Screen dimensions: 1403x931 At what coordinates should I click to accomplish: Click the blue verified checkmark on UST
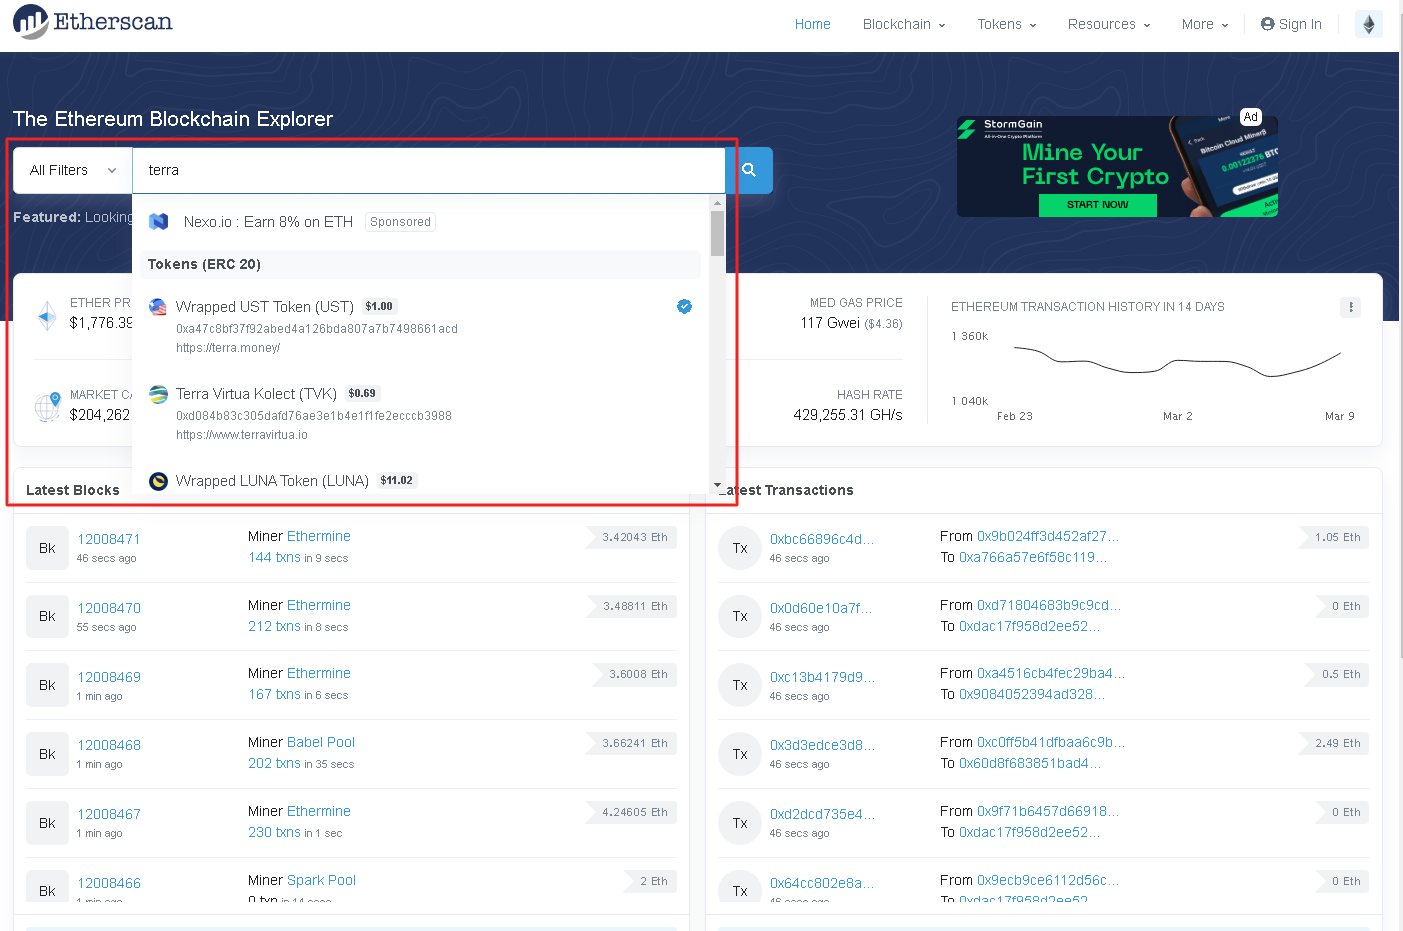point(684,307)
